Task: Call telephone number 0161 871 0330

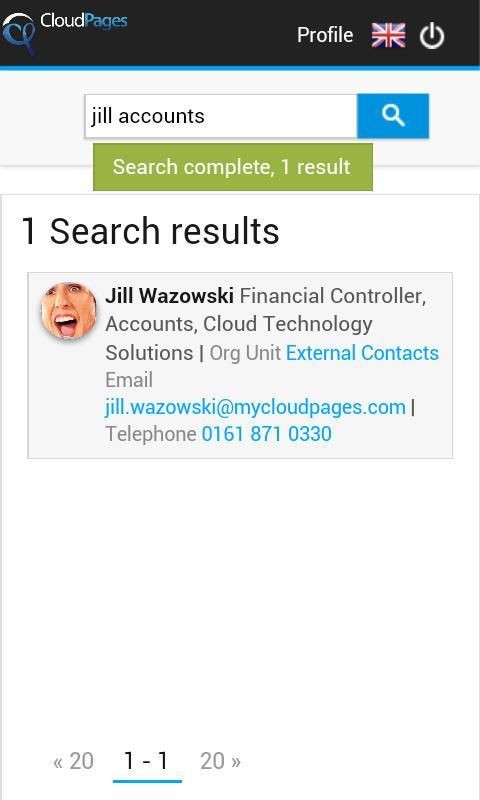Action: coord(267,434)
